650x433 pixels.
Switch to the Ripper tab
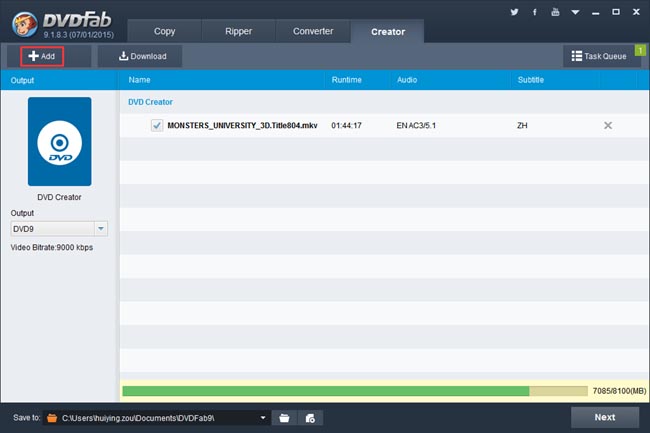[x=238, y=31]
